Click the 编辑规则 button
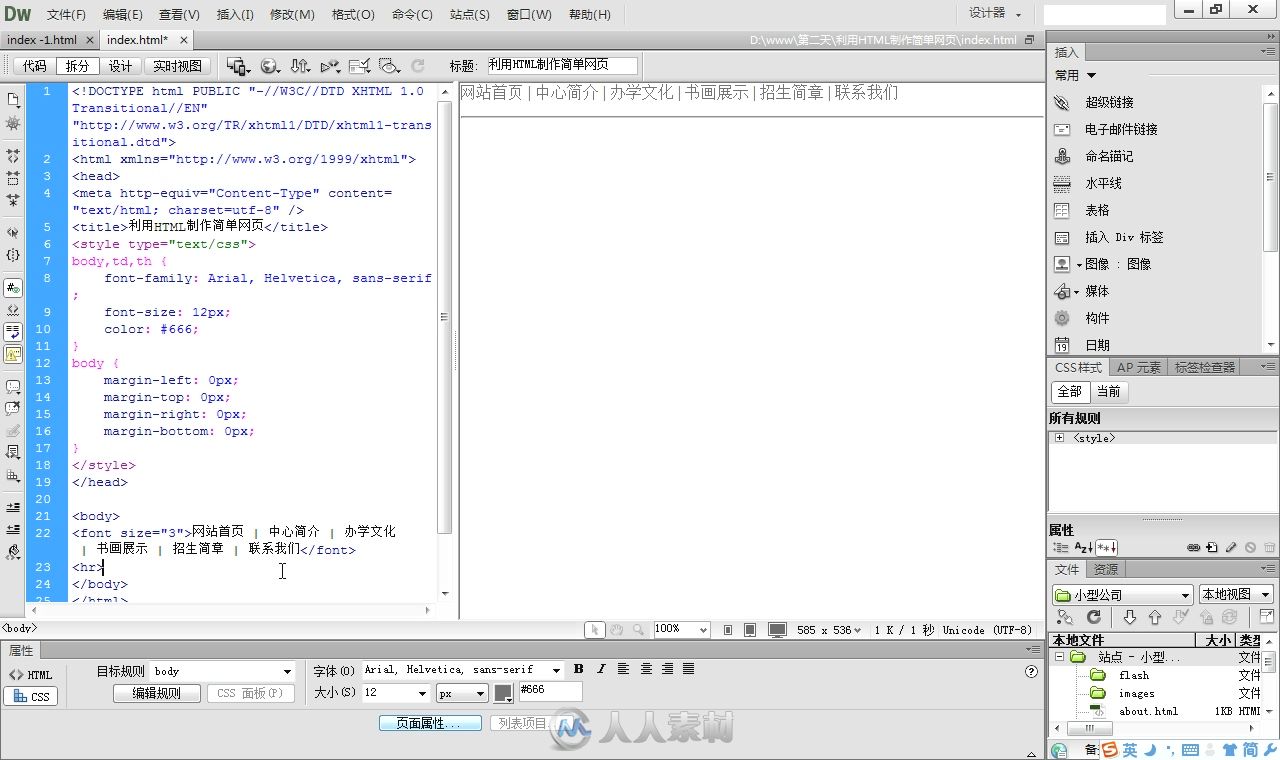Screen dimensions: 1280x760 pyautogui.click(x=157, y=693)
